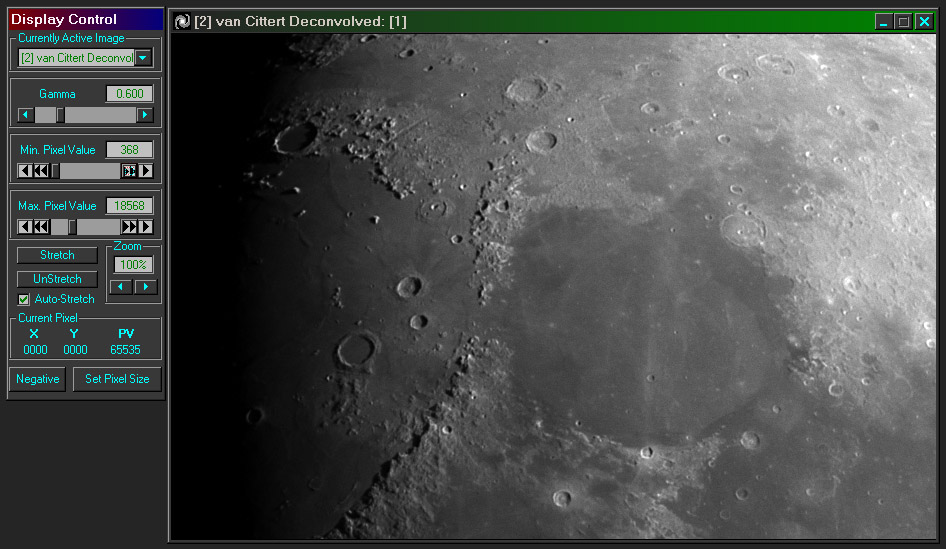
Task: Click the Gamma value input field
Action: [x=130, y=94]
